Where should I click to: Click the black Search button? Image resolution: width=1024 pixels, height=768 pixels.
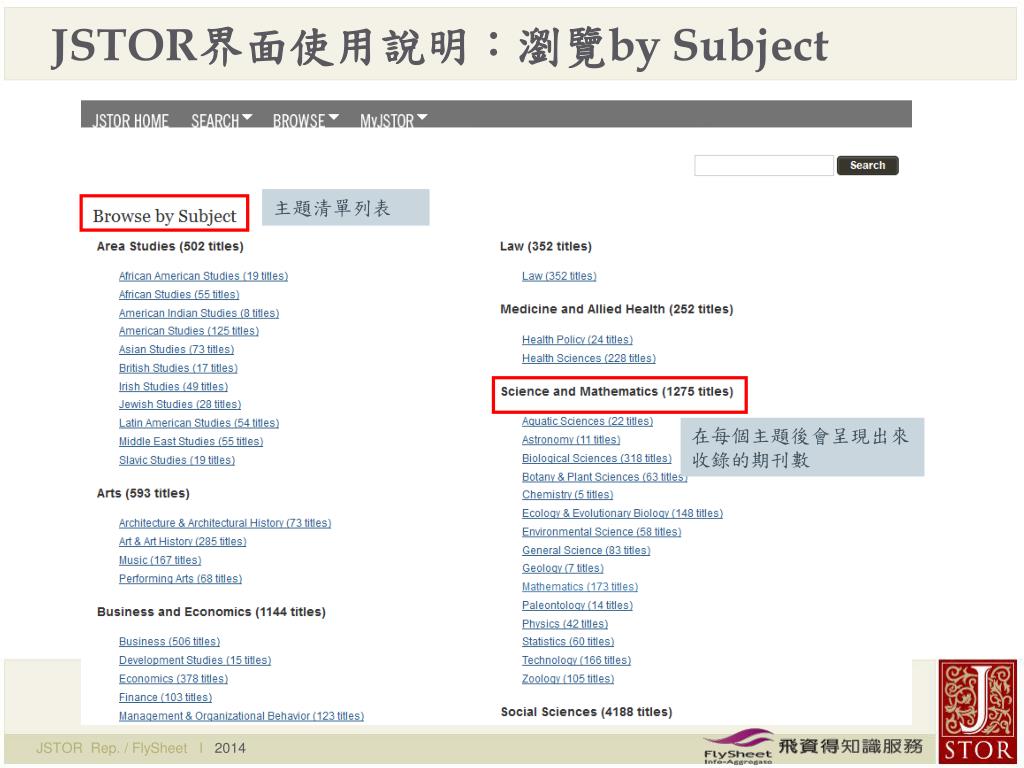tap(867, 165)
